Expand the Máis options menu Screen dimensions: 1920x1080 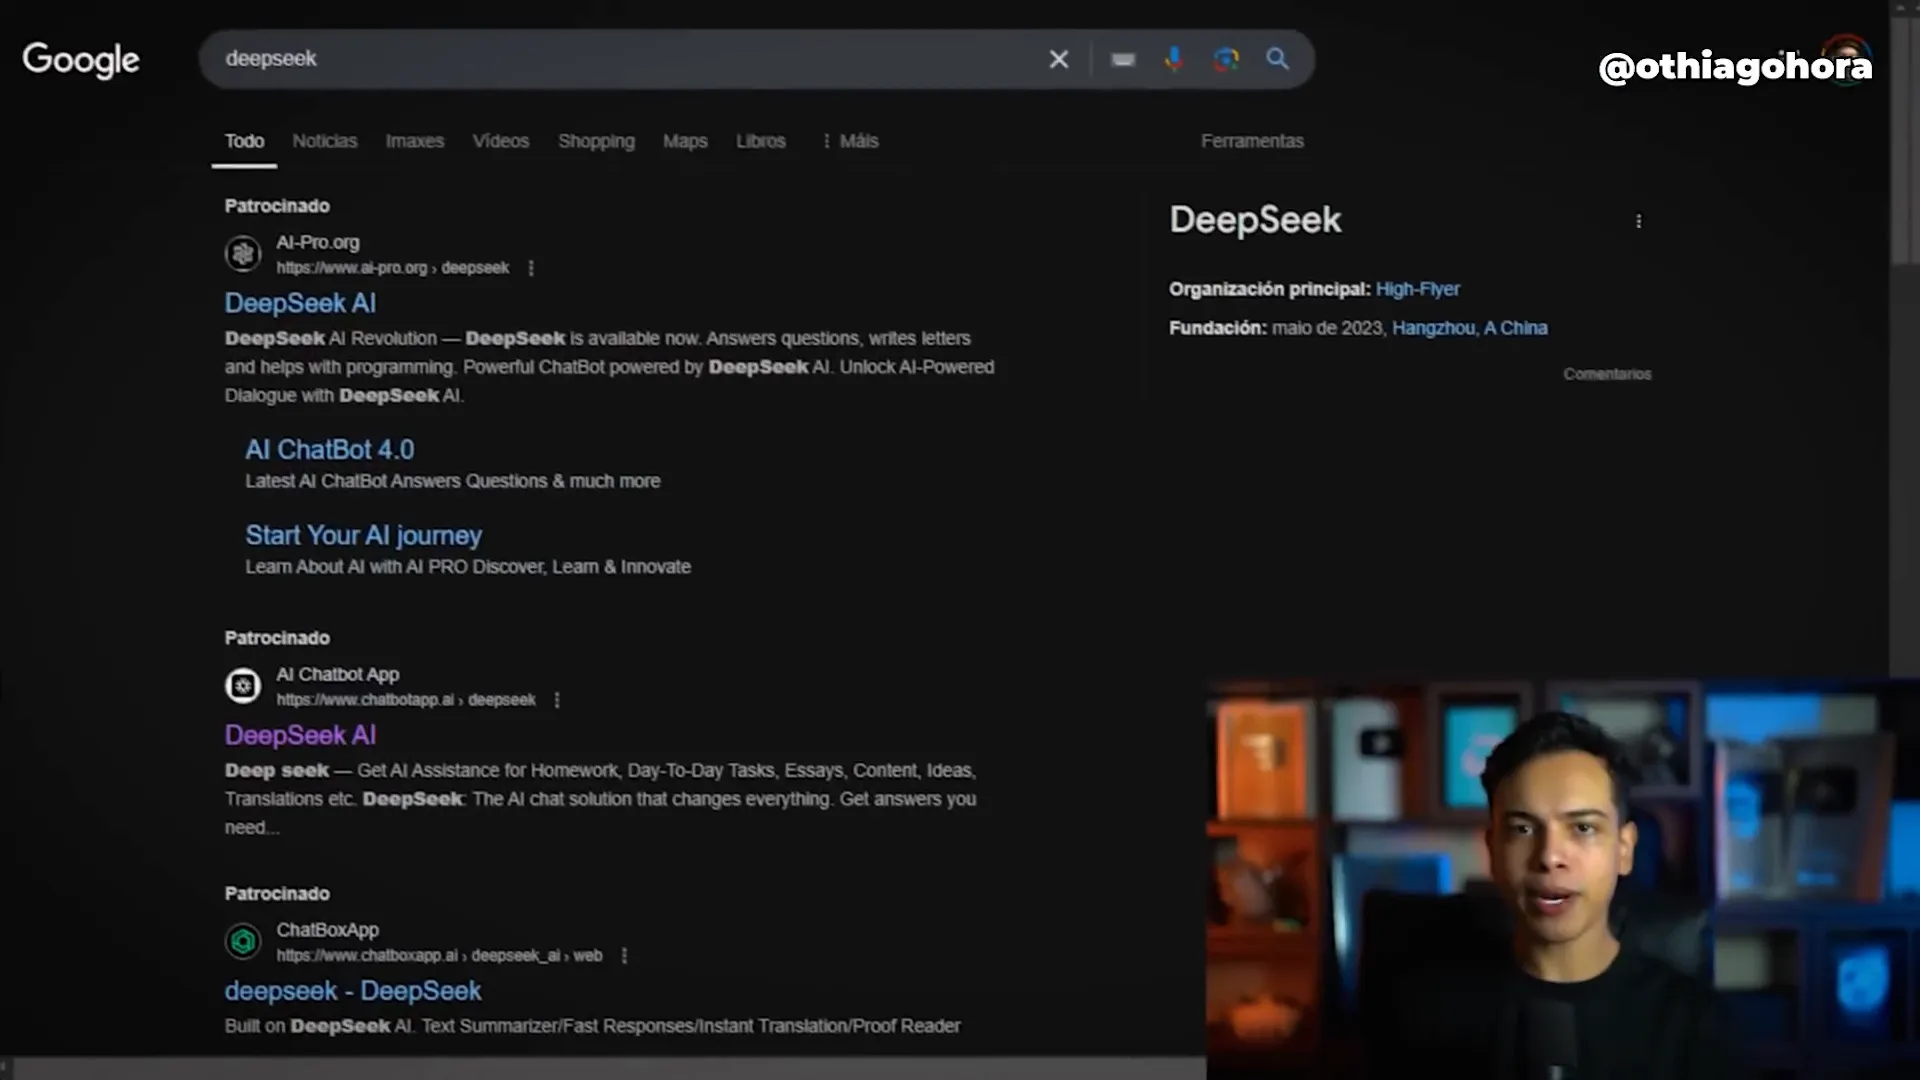click(x=850, y=141)
